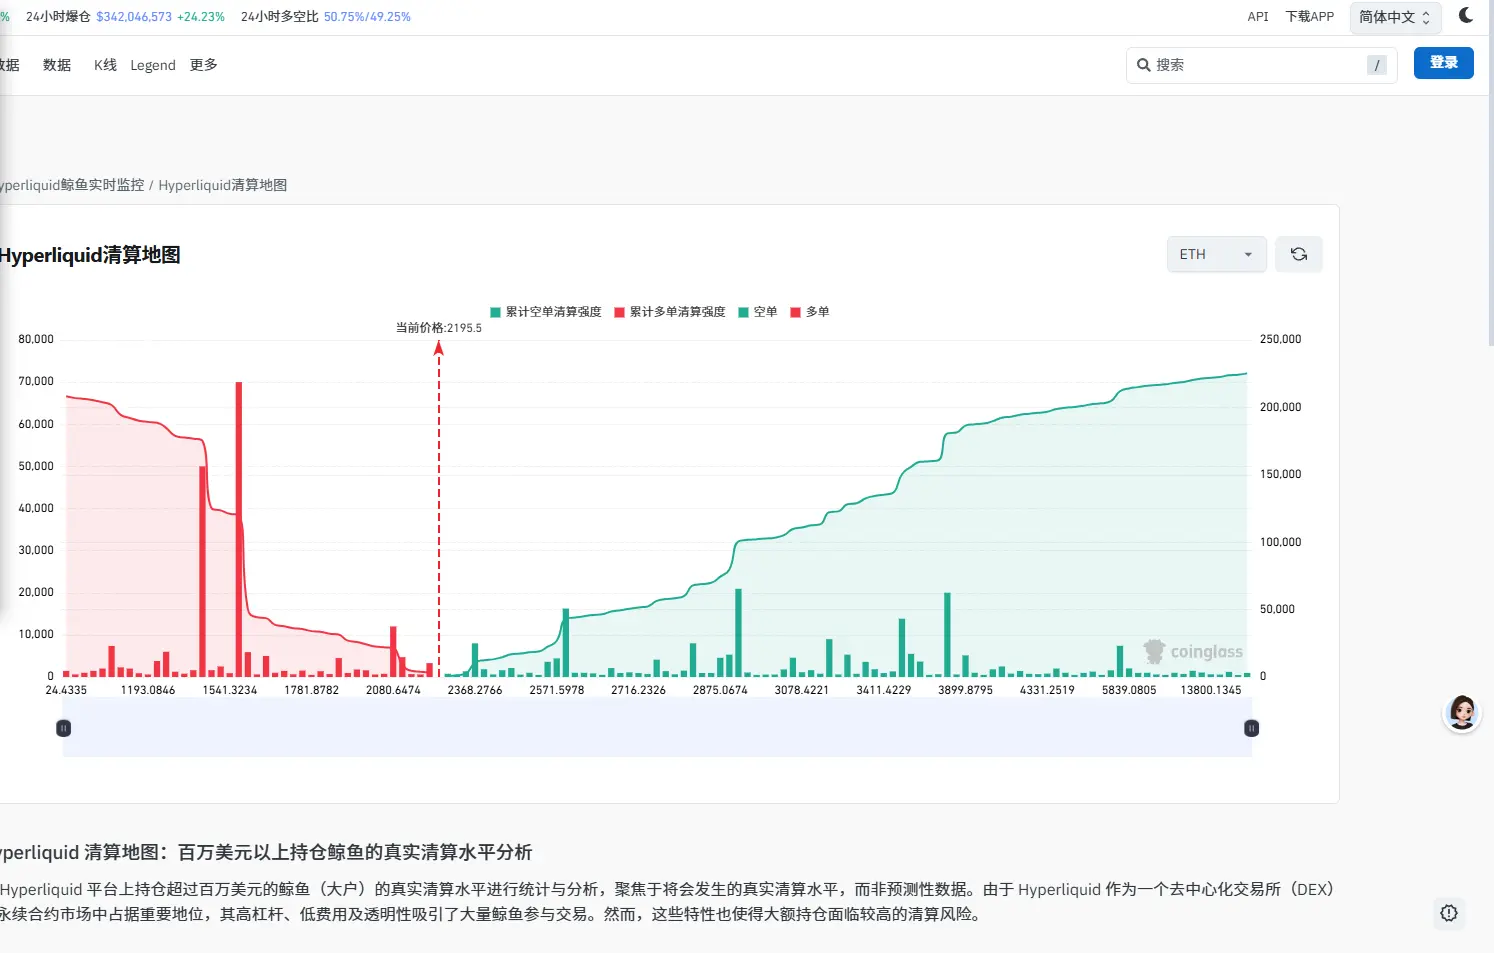Image resolution: width=1494 pixels, height=953 pixels.
Task: Toggle dark mode moon icon
Action: (x=1465, y=16)
